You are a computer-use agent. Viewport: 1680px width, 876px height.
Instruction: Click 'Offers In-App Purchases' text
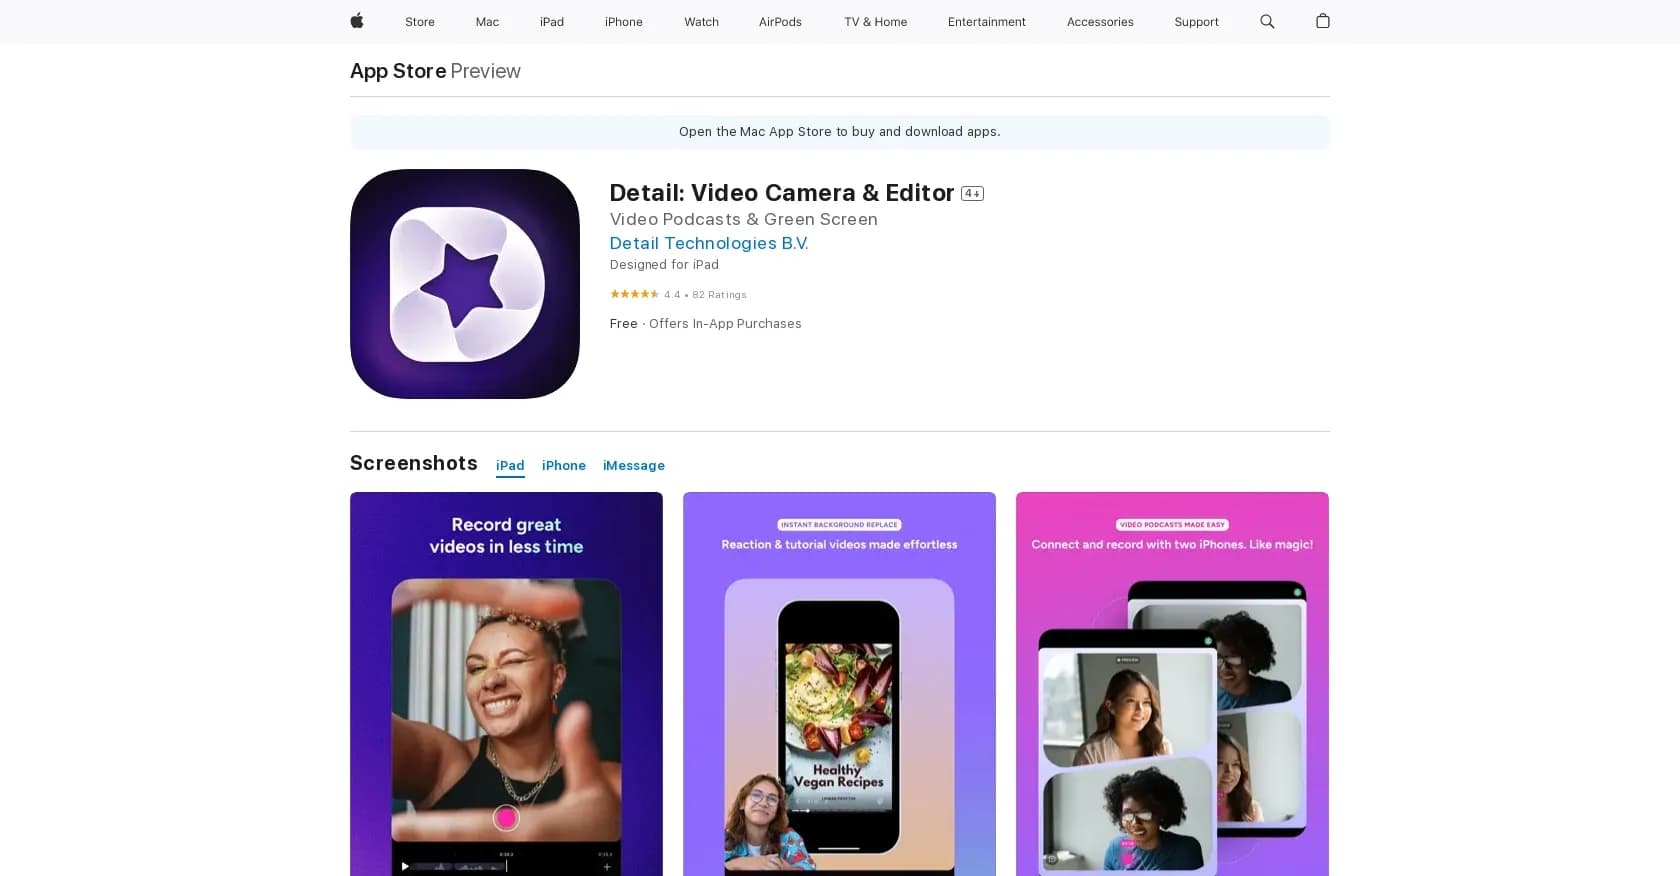tap(725, 324)
